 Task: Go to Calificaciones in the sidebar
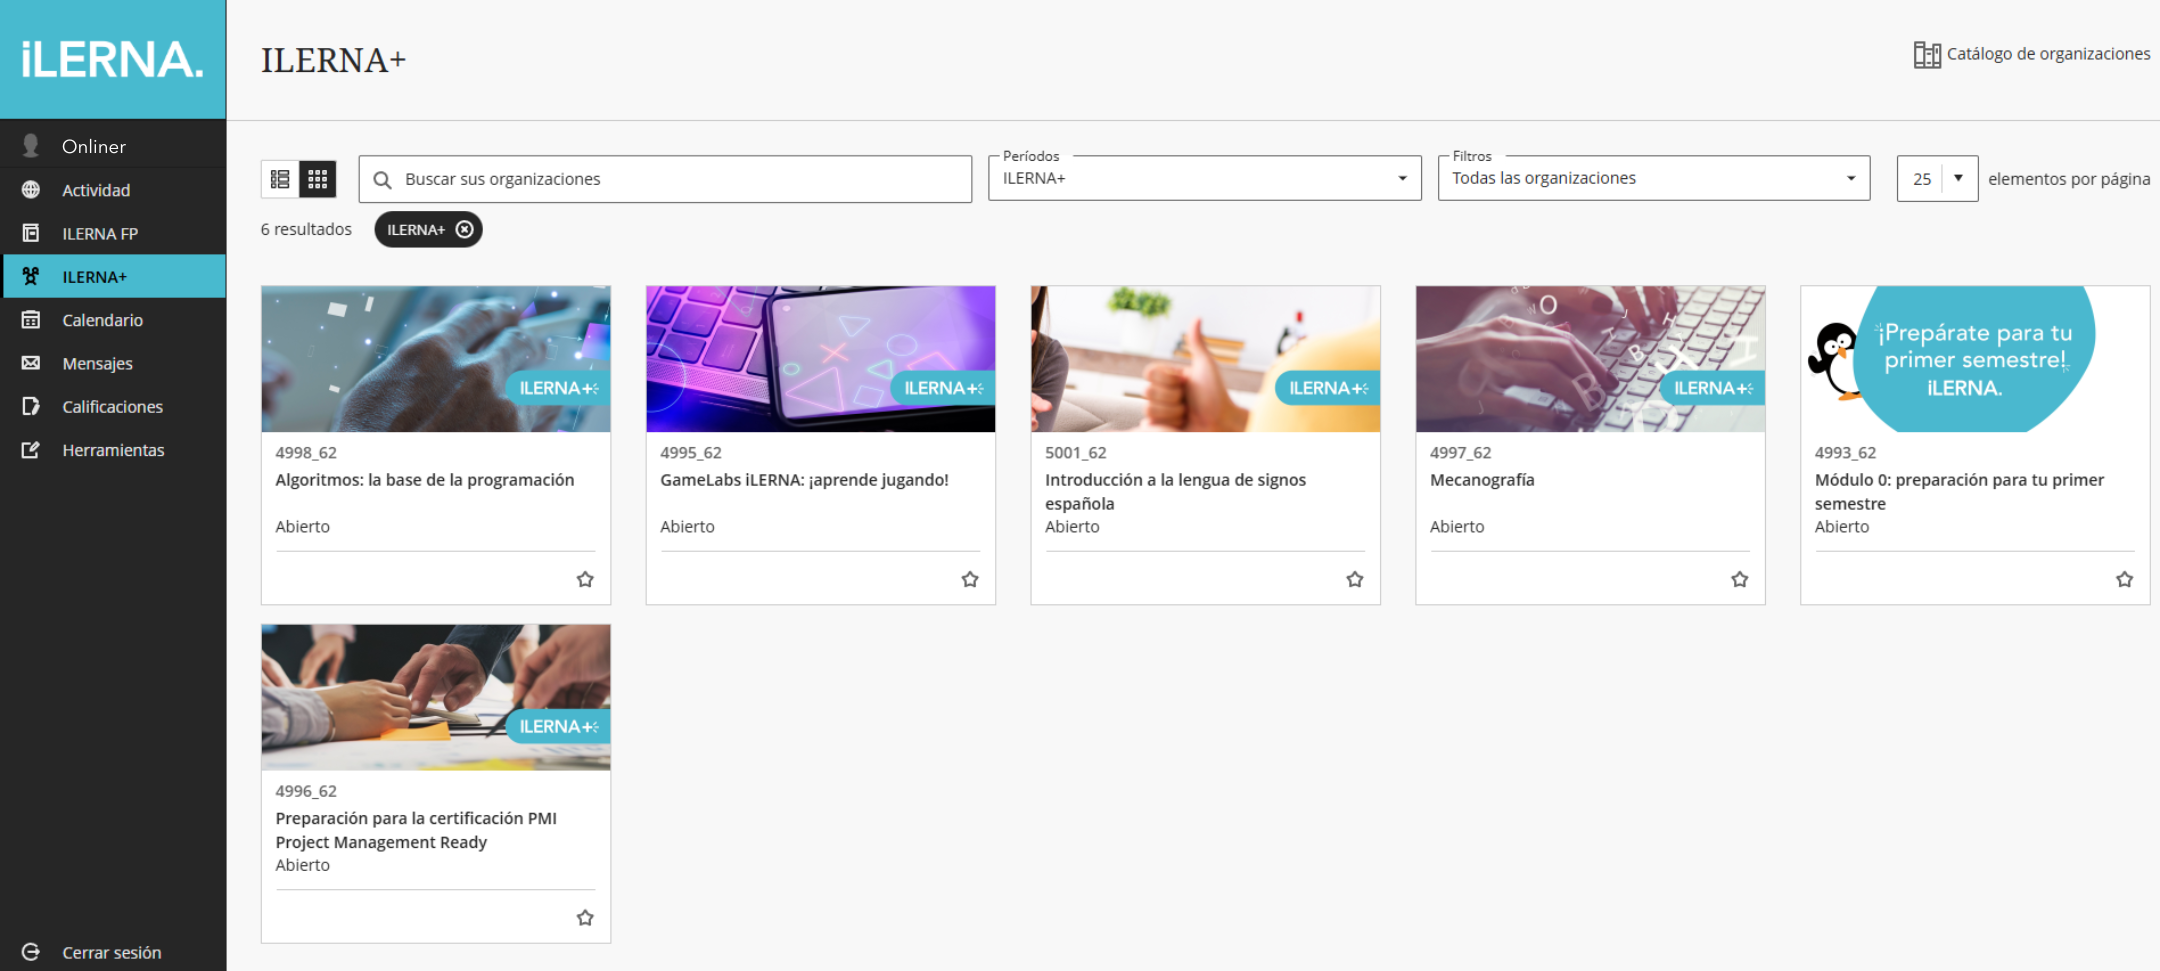point(113,406)
